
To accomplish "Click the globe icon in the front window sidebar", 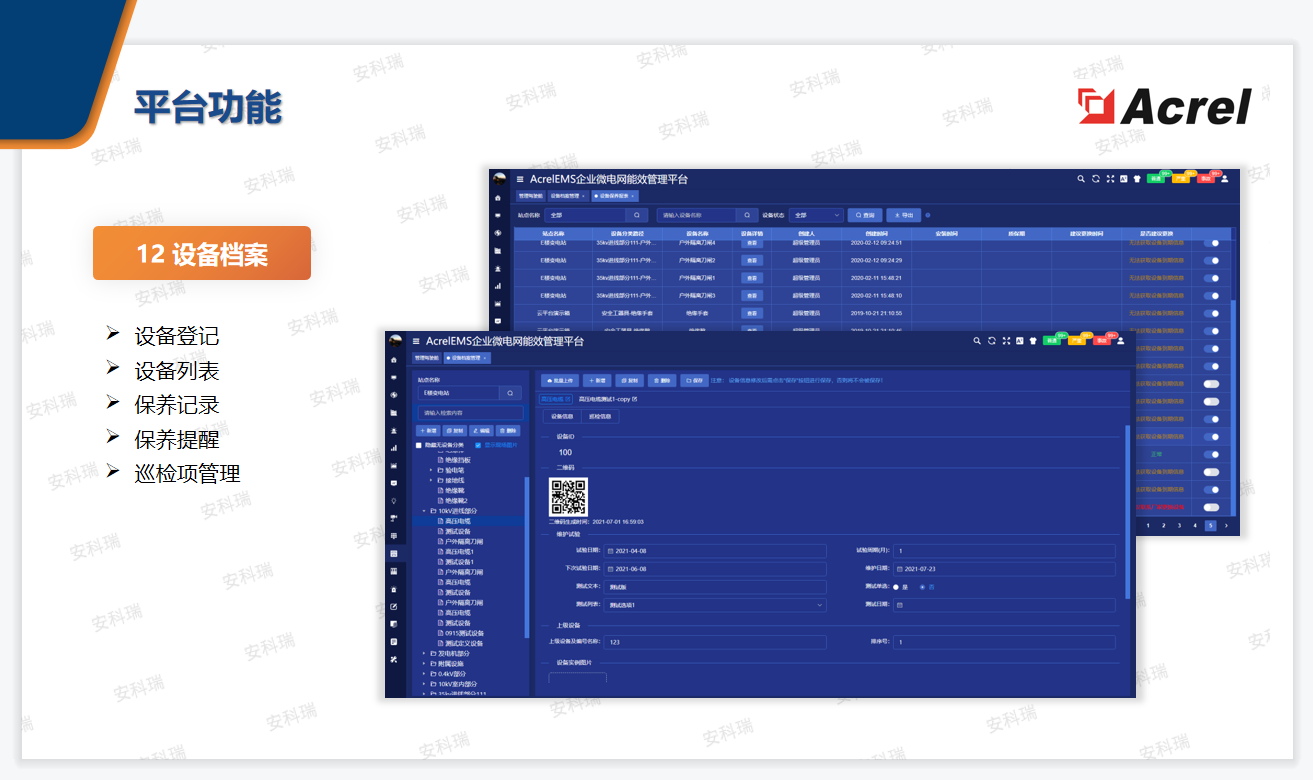I will click(x=394, y=394).
